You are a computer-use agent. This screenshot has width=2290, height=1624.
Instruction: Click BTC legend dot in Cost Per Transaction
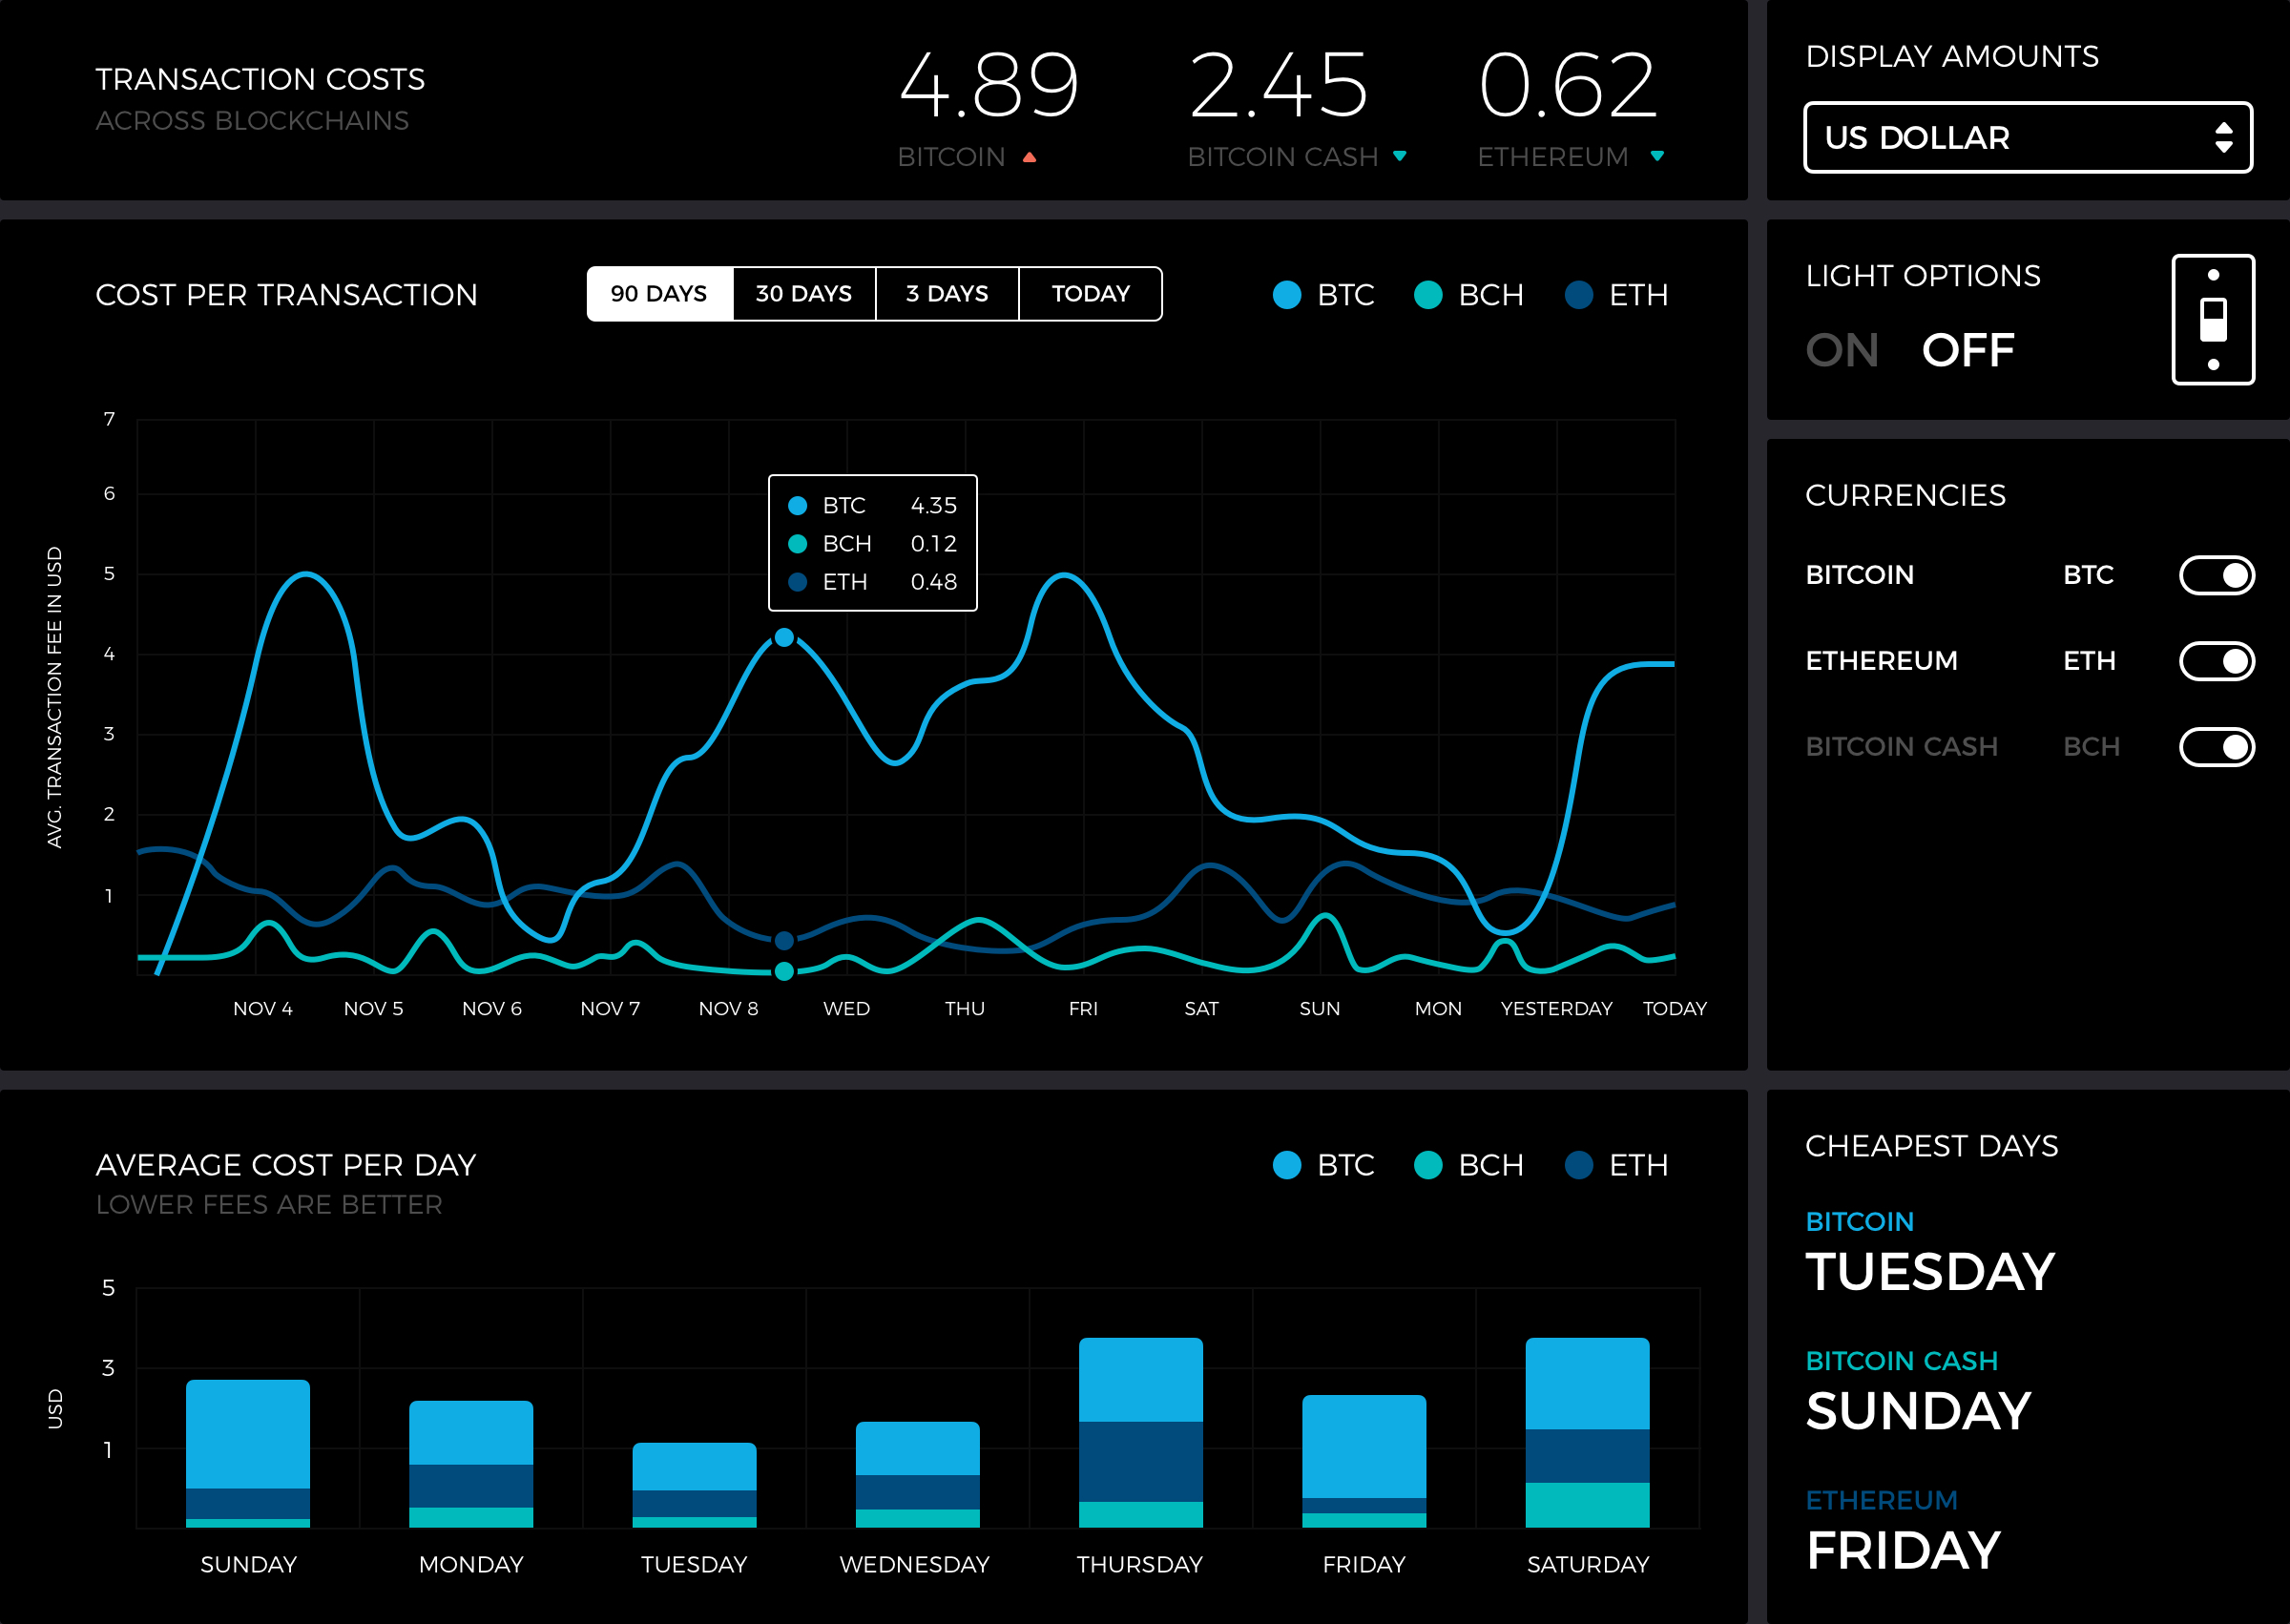(x=1286, y=295)
